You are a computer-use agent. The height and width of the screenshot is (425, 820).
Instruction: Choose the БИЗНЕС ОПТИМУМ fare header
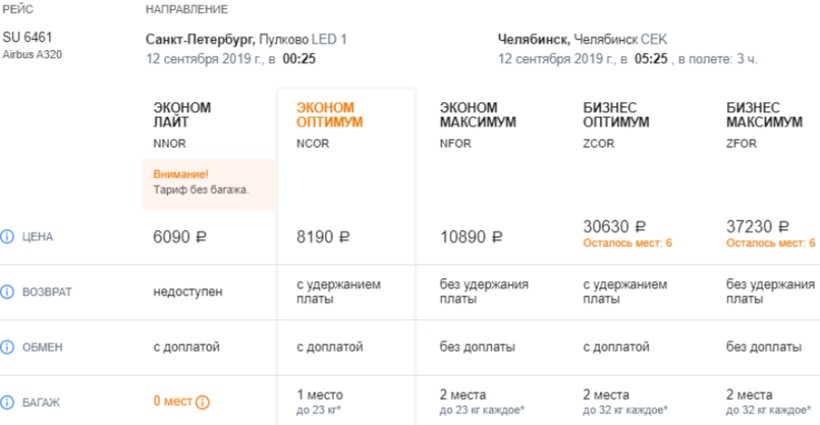[x=615, y=115]
